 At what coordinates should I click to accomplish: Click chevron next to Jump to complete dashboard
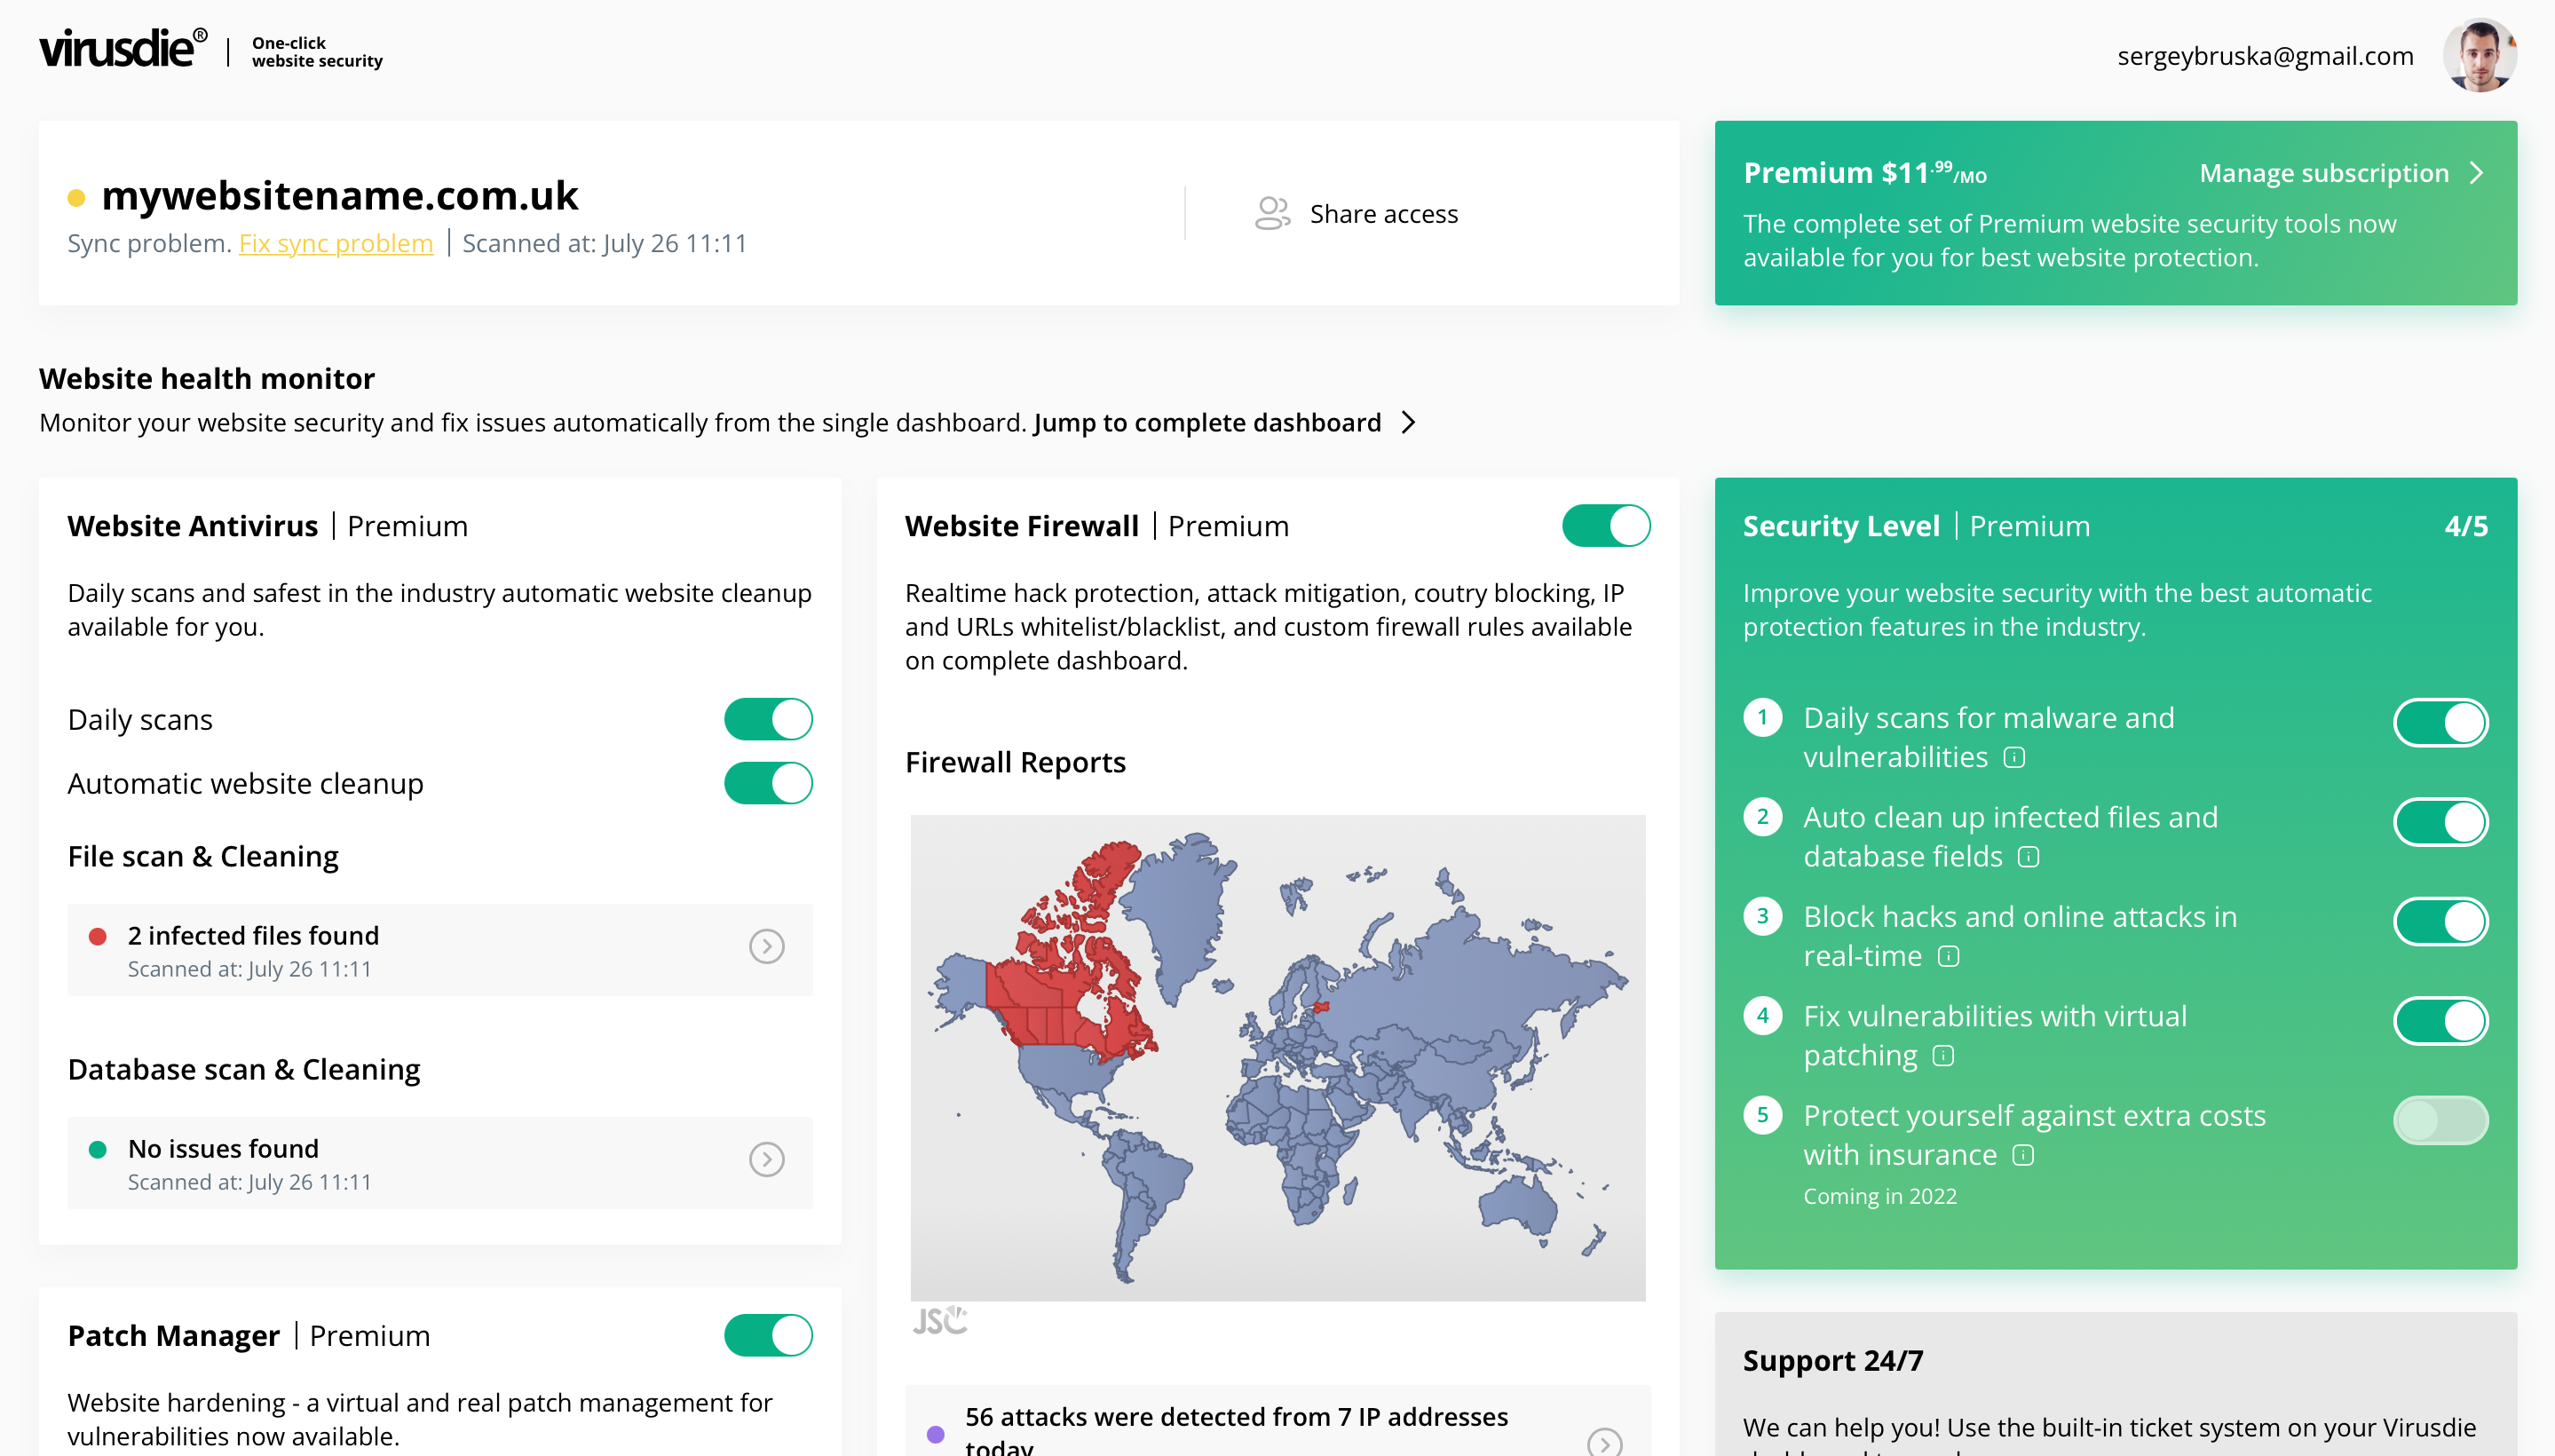tap(1408, 423)
